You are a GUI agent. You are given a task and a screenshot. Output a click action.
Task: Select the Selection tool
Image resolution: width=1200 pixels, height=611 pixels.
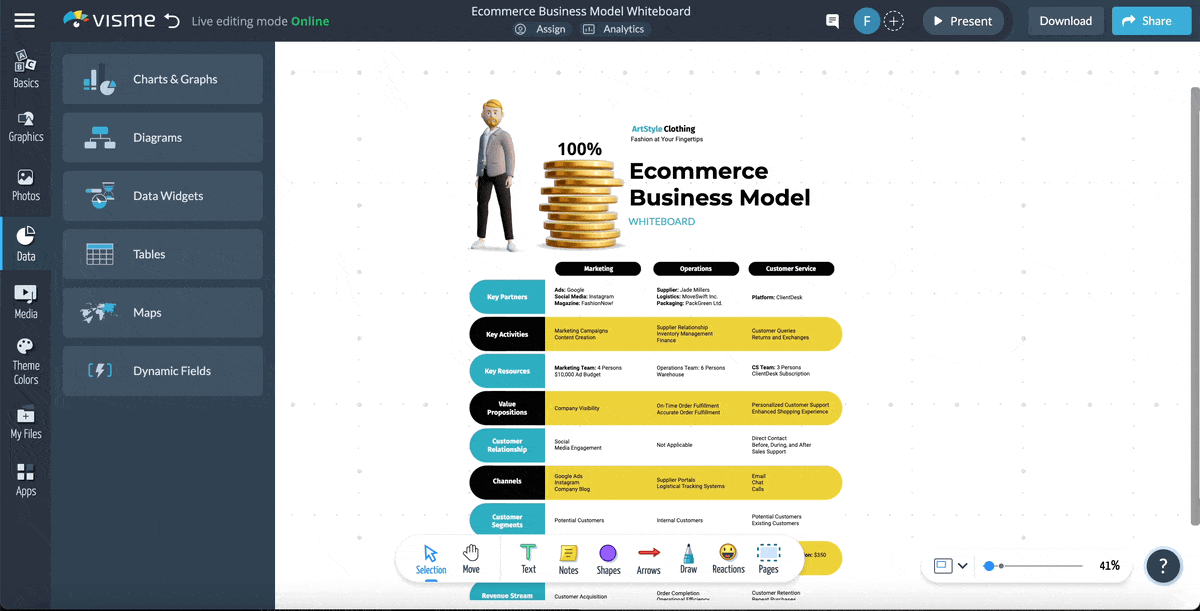[430, 558]
